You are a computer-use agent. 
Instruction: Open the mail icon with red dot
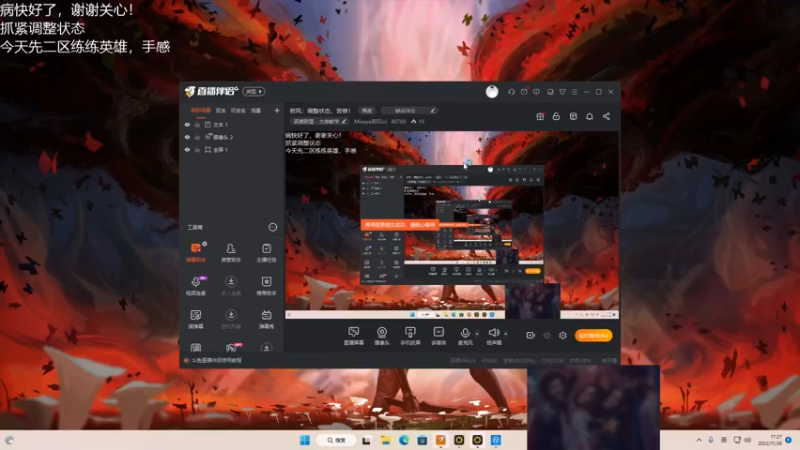(524, 92)
